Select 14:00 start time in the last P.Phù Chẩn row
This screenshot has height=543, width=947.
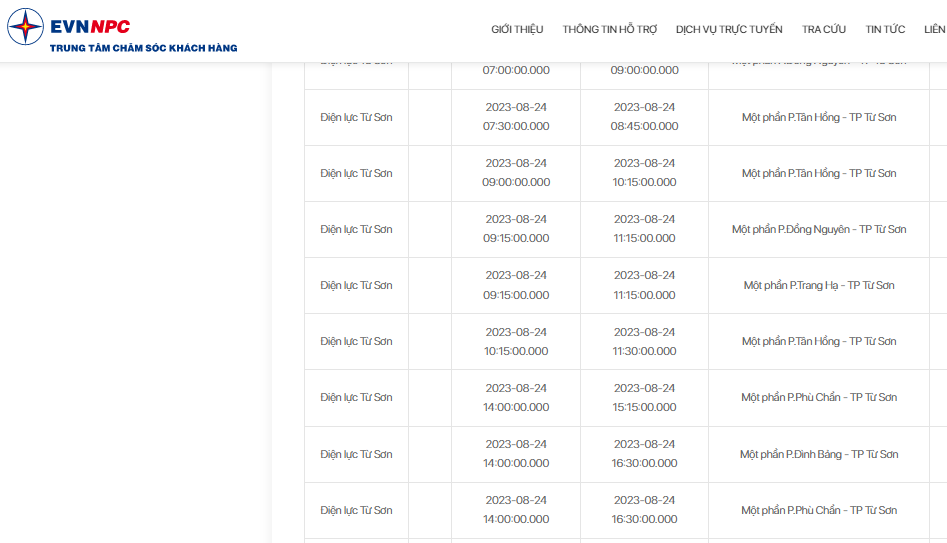pyautogui.click(x=516, y=510)
